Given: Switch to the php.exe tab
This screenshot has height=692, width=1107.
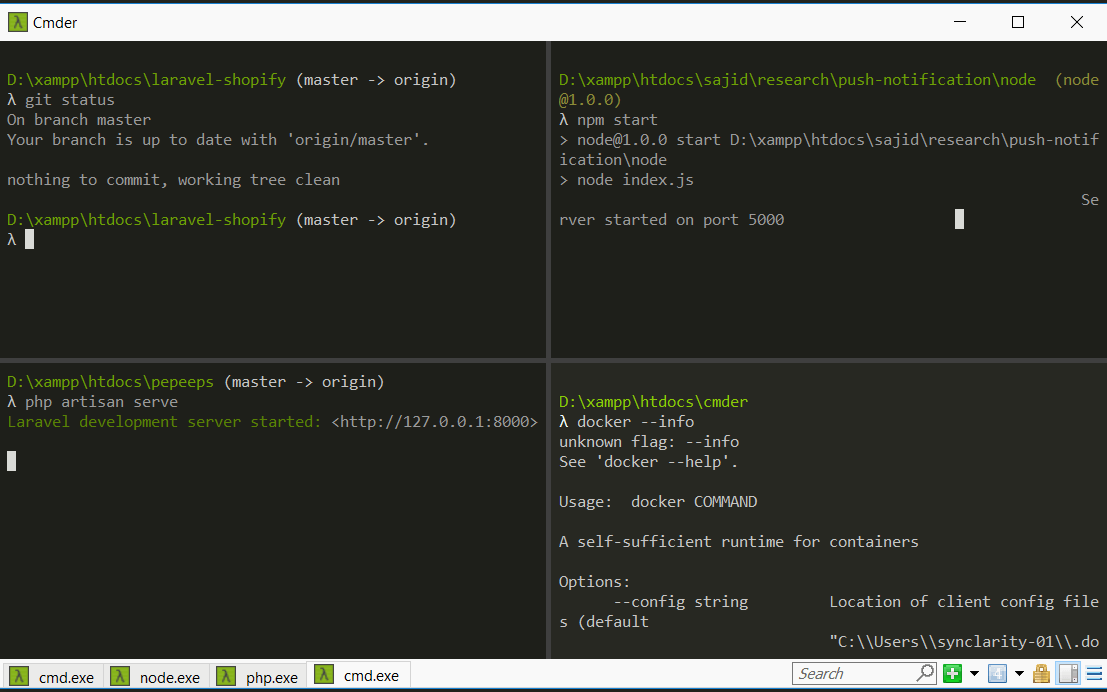Looking at the screenshot, I should tap(258, 676).
